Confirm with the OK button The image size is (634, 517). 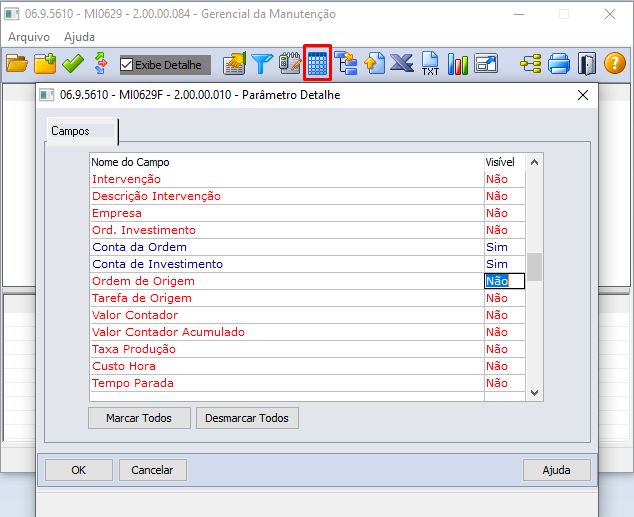pyautogui.click(x=78, y=470)
